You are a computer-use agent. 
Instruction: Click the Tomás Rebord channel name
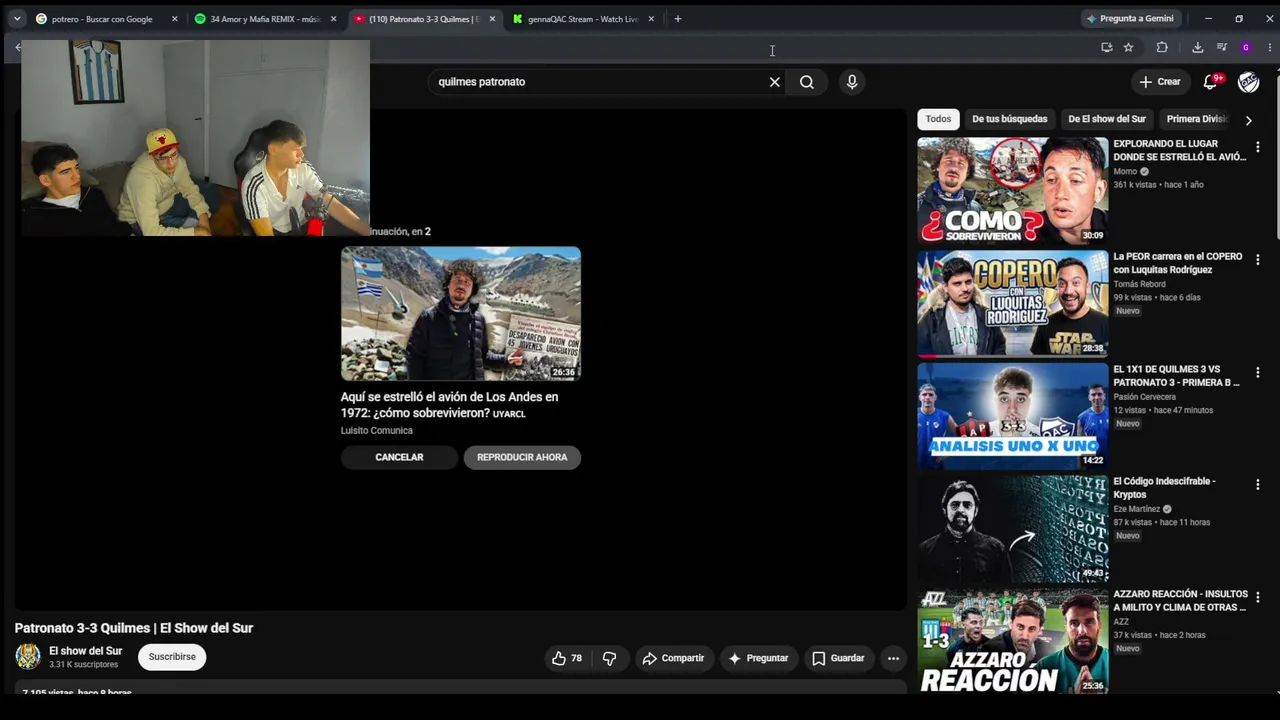point(1139,284)
